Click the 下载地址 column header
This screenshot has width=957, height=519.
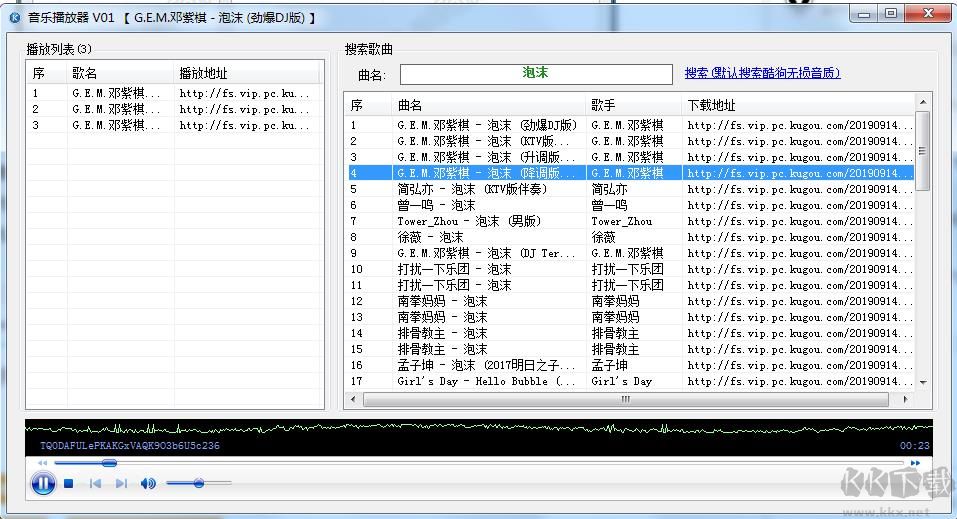point(798,105)
